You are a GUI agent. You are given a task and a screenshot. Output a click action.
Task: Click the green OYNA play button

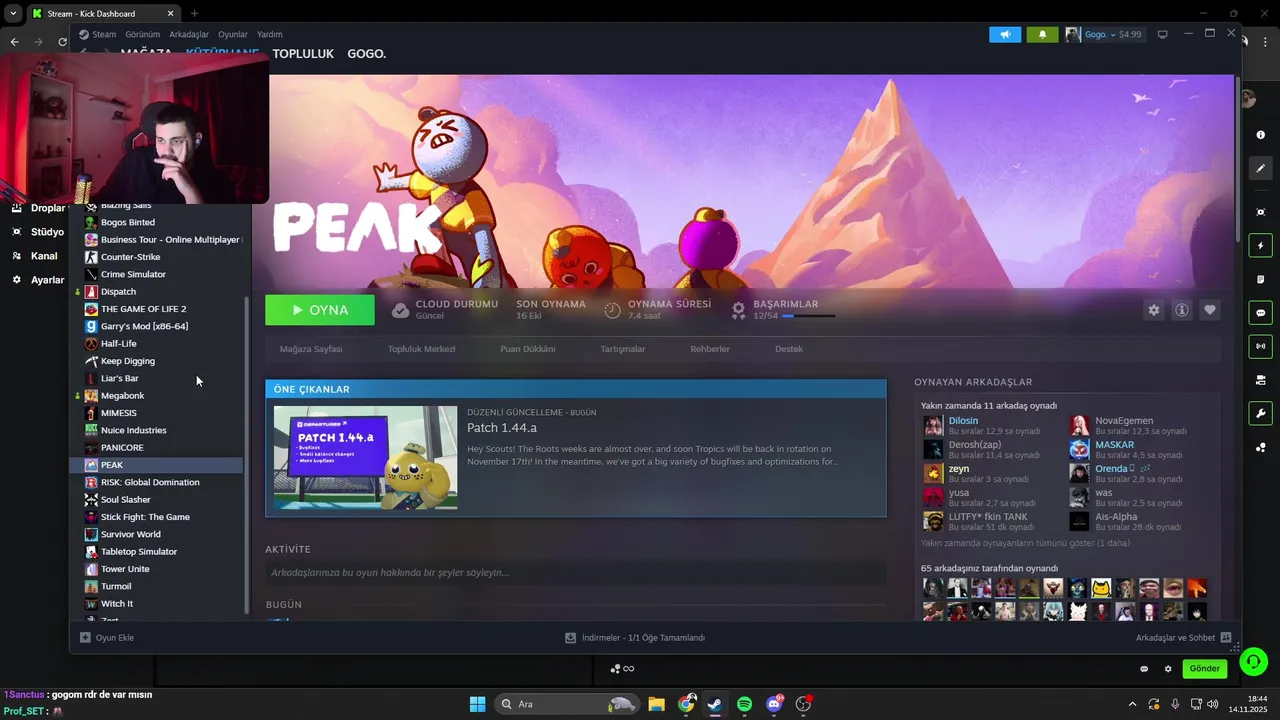tap(320, 310)
